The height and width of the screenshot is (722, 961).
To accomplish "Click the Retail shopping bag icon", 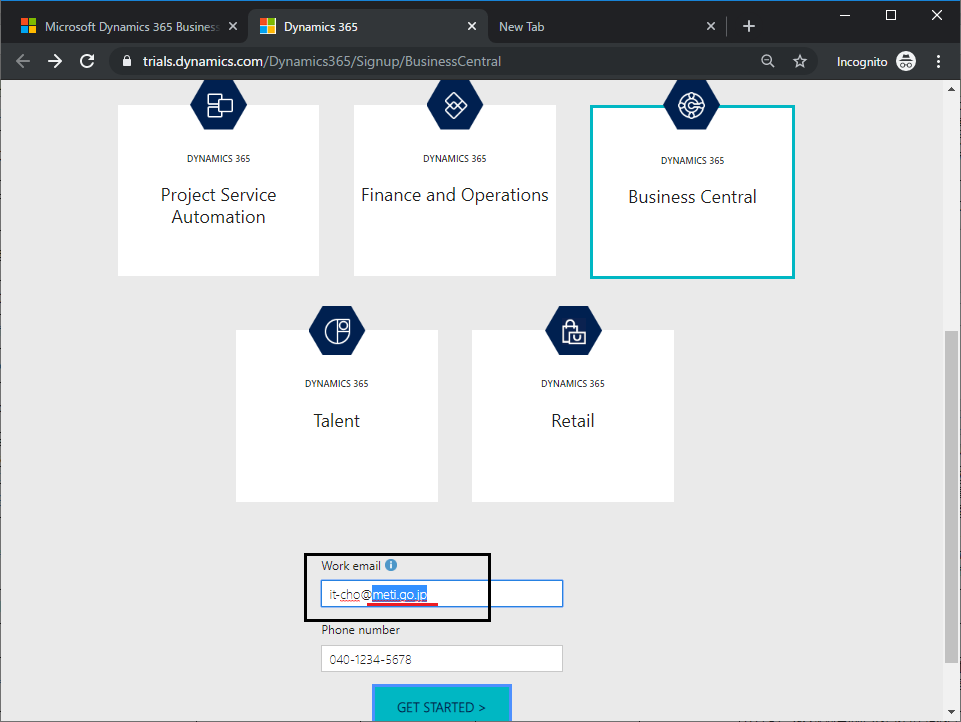I will pyautogui.click(x=574, y=332).
